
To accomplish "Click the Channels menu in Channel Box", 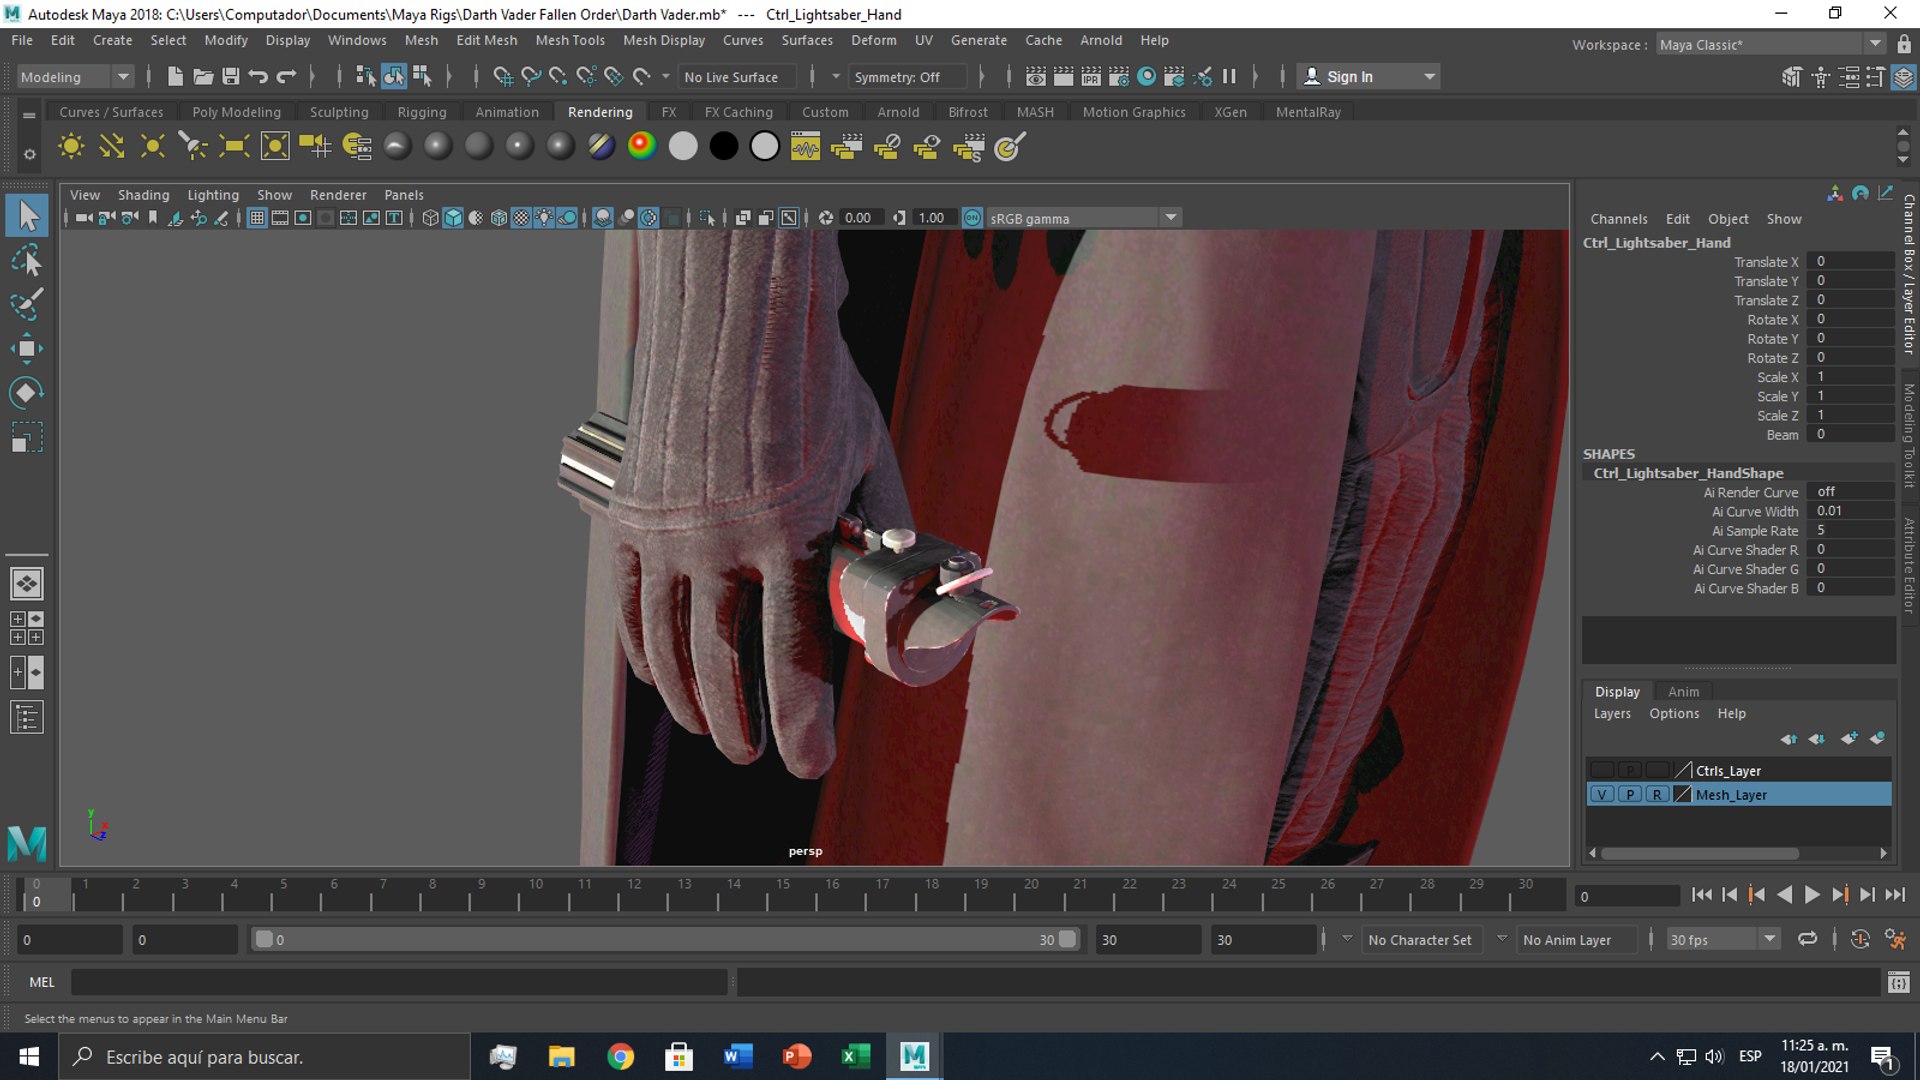I will click(x=1618, y=219).
